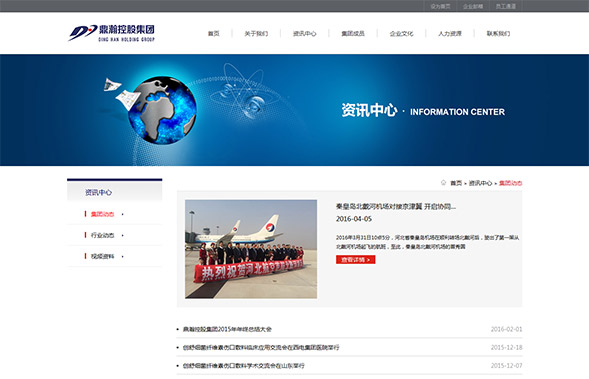
Task: Click 设为首页 in the top gray bar
Action: coord(440,6)
